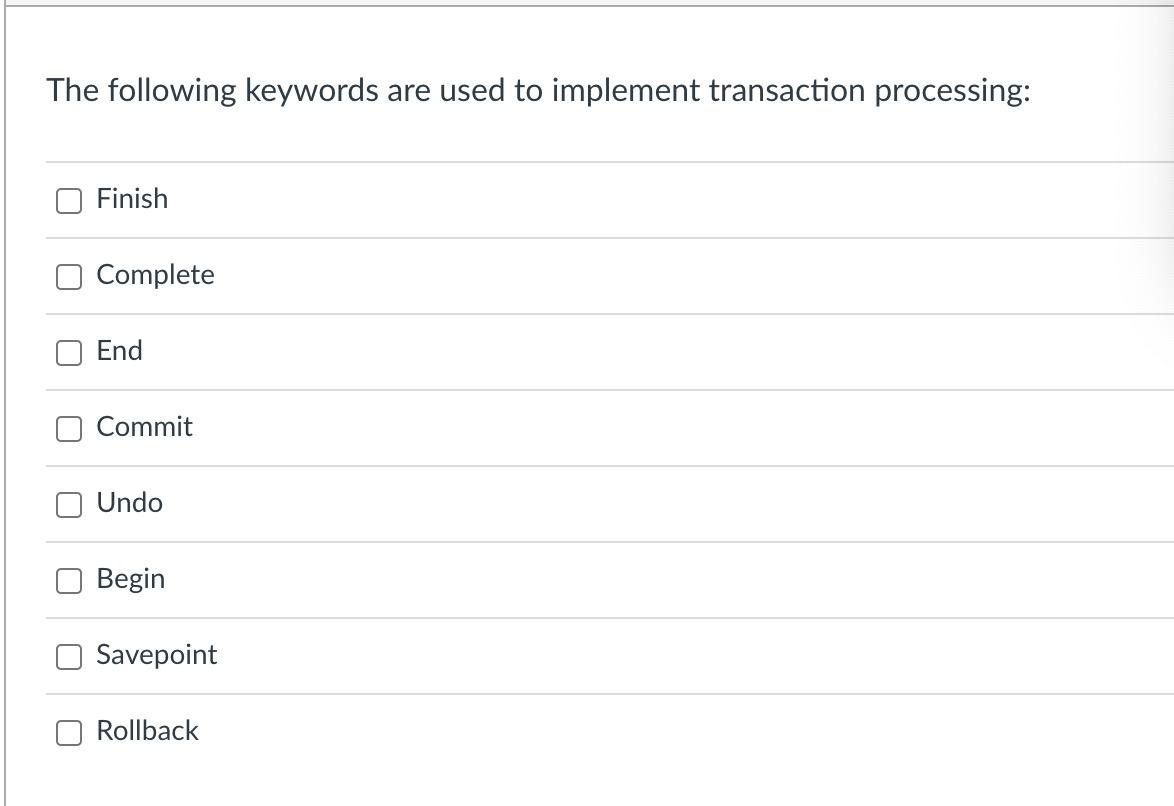The height and width of the screenshot is (806, 1174).
Task: Select the Rollback answer label
Action: pyautogui.click(x=147, y=731)
